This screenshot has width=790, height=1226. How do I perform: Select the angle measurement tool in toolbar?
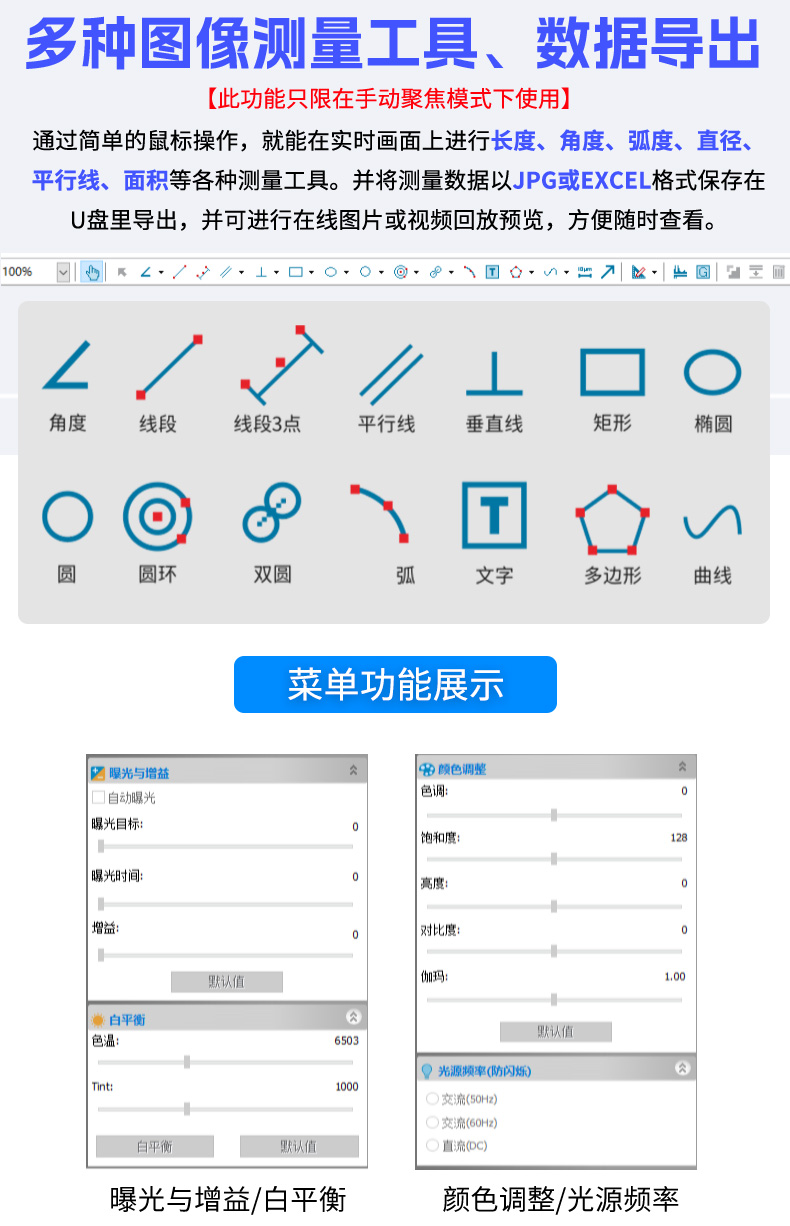pyautogui.click(x=146, y=272)
